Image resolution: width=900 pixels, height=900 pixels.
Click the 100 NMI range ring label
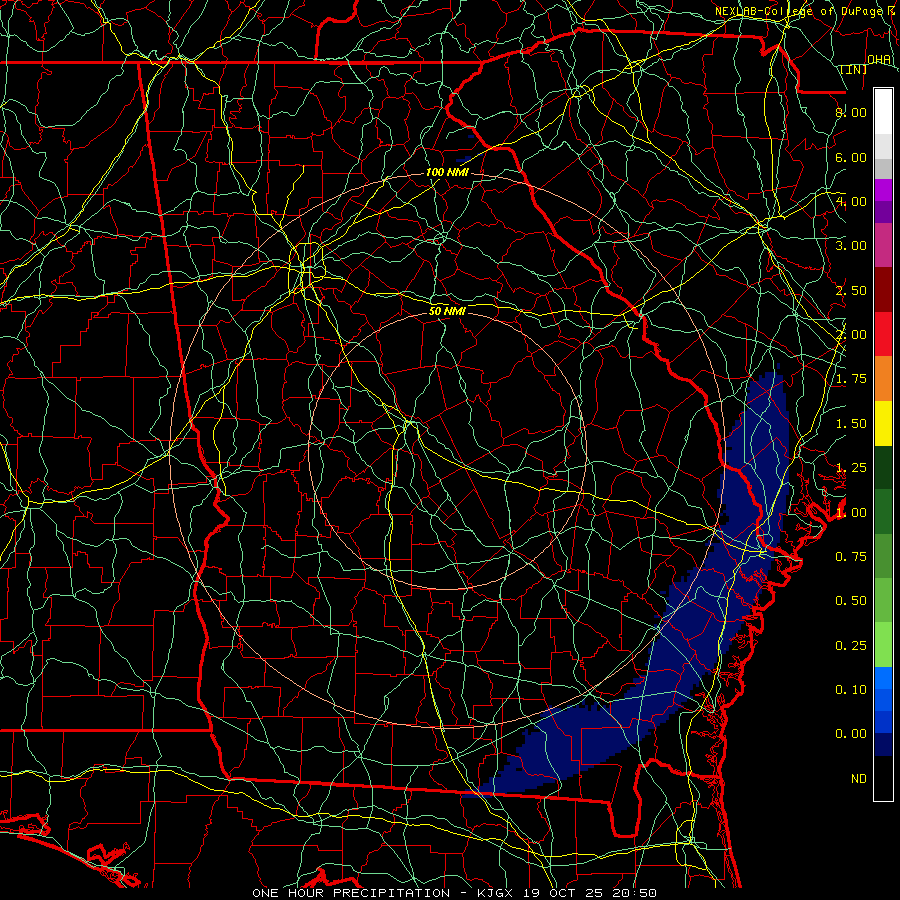(x=447, y=172)
